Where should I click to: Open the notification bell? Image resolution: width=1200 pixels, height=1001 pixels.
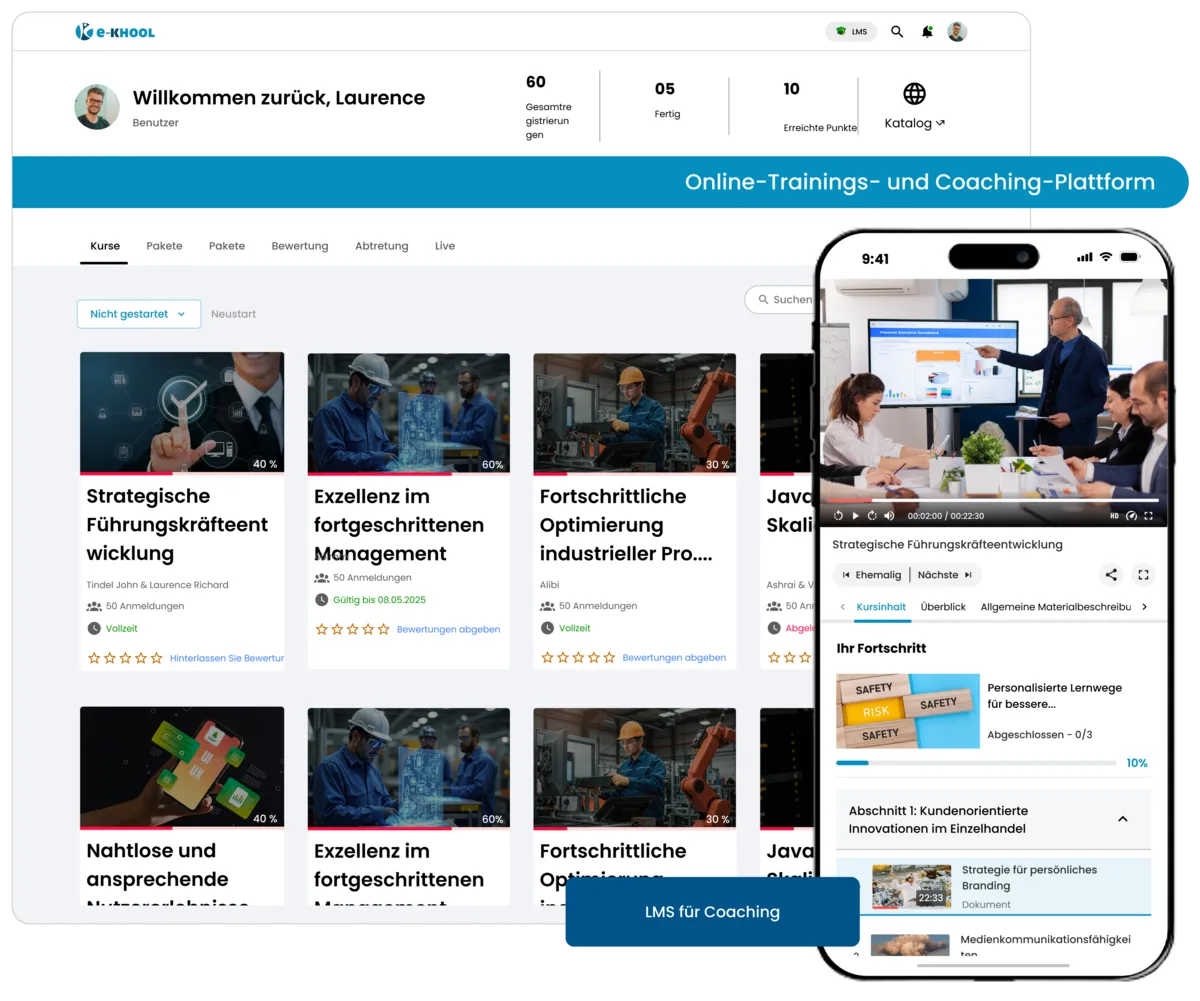[x=925, y=31]
